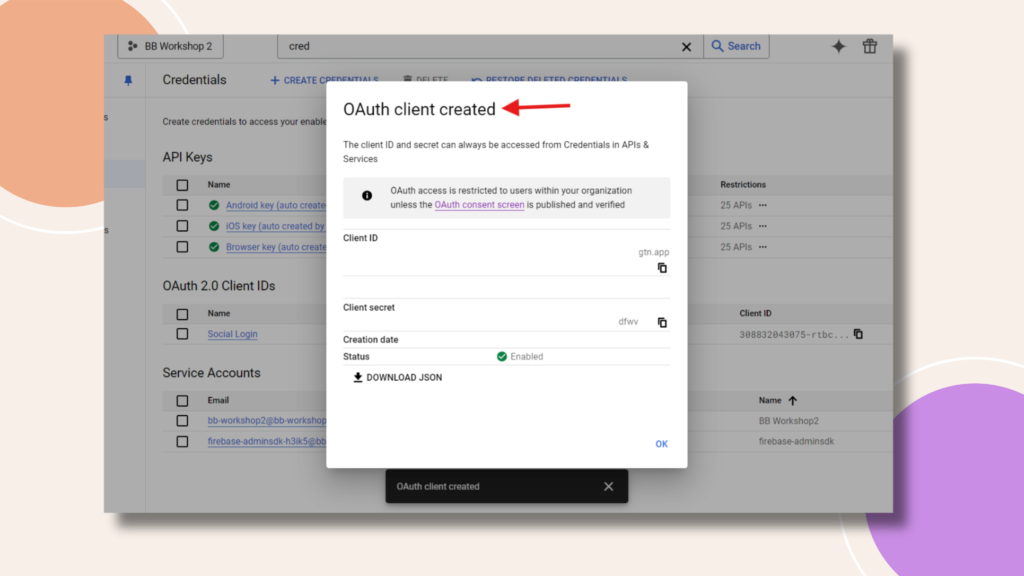Click the firebase-adminsdk name cell
1024x576 pixels.
pyautogui.click(x=797, y=442)
